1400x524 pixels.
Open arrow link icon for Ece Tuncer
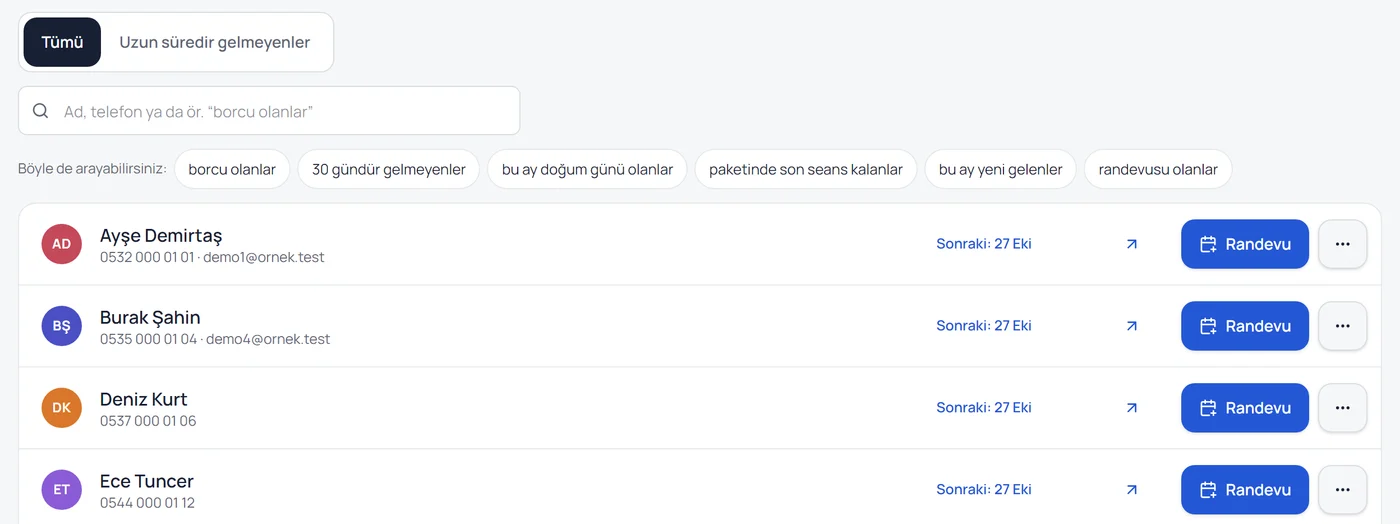(x=1132, y=490)
